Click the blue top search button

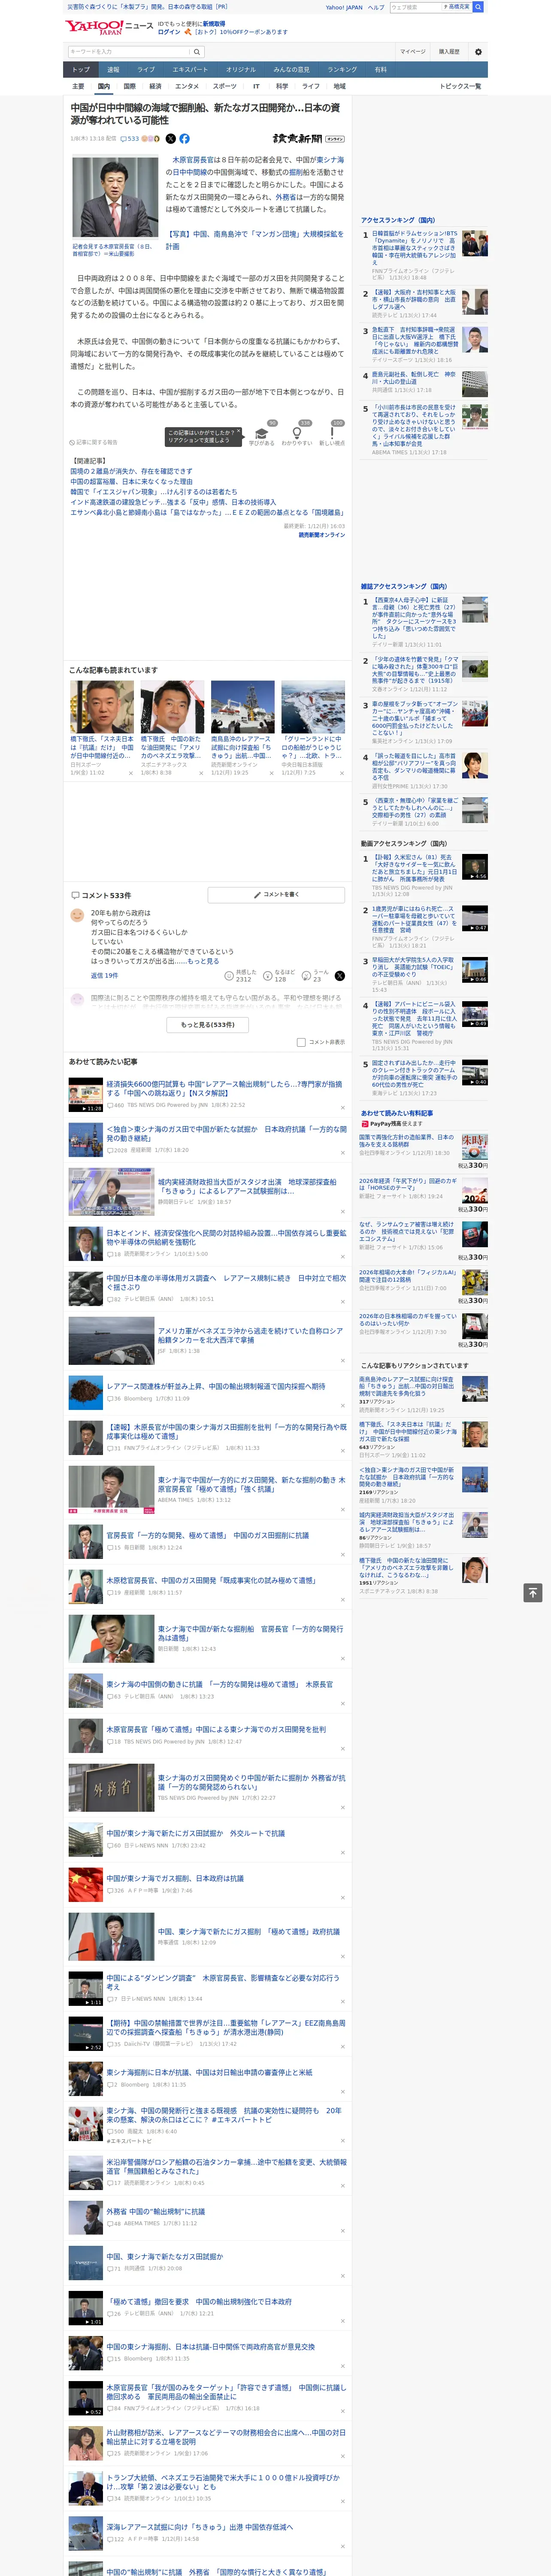coord(478,7)
